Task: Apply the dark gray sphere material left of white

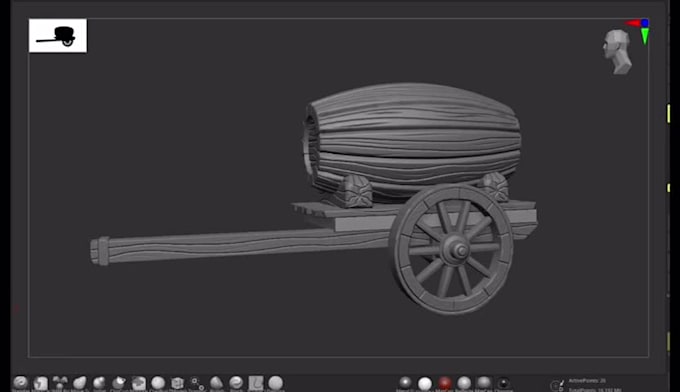Action: pos(405,383)
